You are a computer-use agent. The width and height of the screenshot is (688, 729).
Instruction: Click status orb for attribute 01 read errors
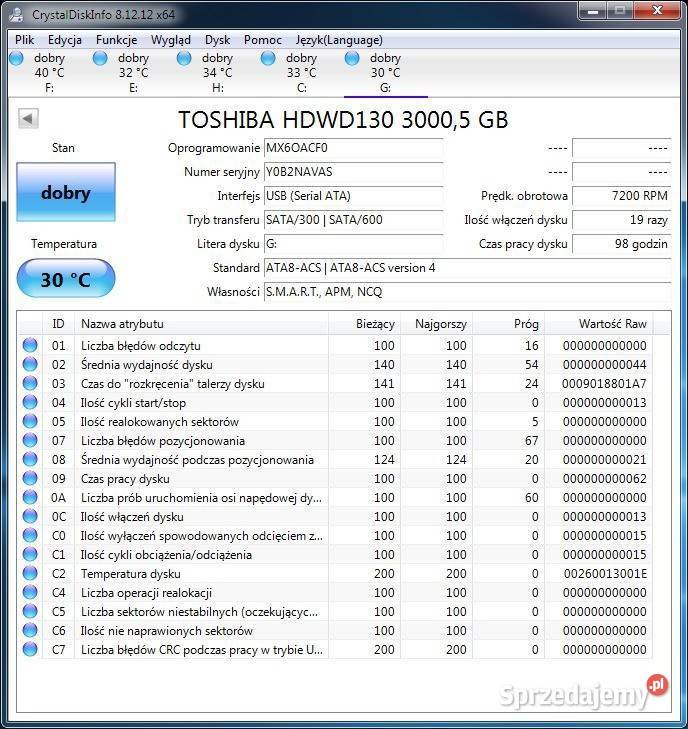(x=30, y=346)
